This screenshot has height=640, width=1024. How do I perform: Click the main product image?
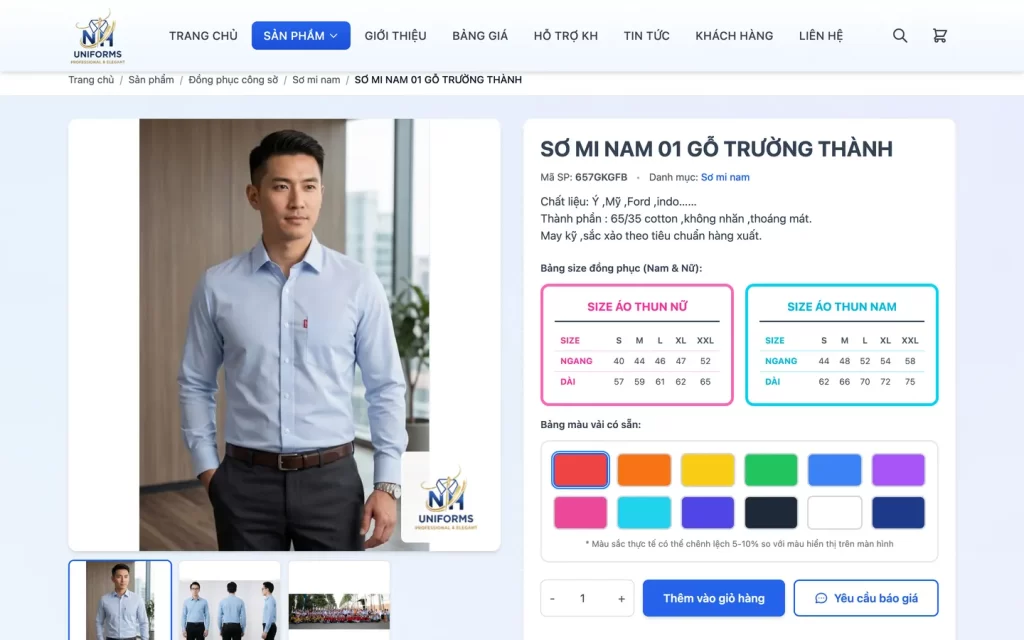284,334
